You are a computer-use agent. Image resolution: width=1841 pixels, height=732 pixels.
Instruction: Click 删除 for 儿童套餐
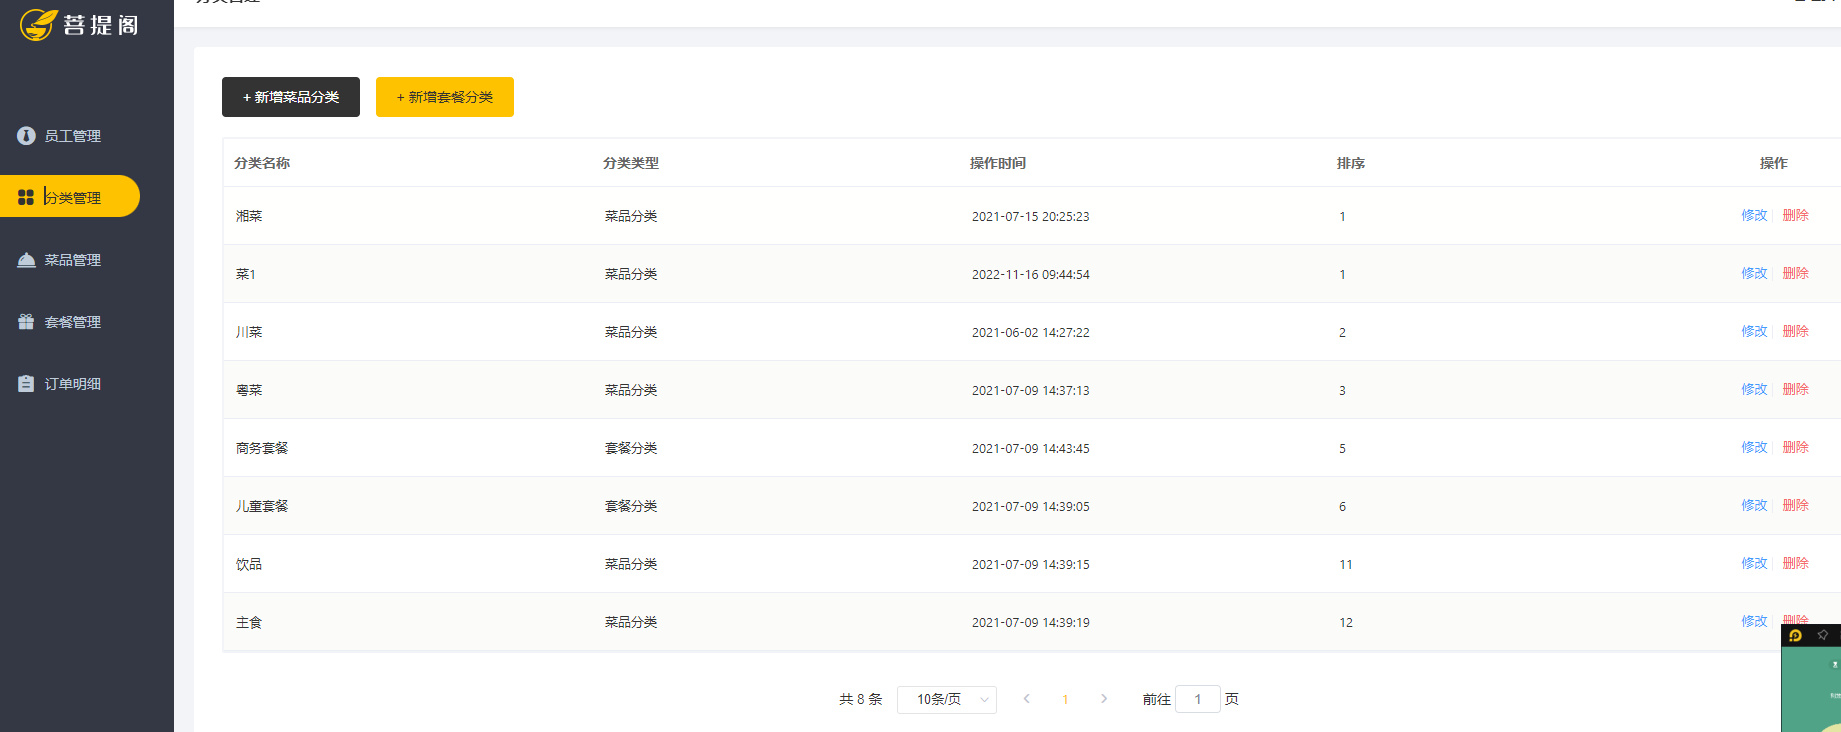pos(1796,505)
